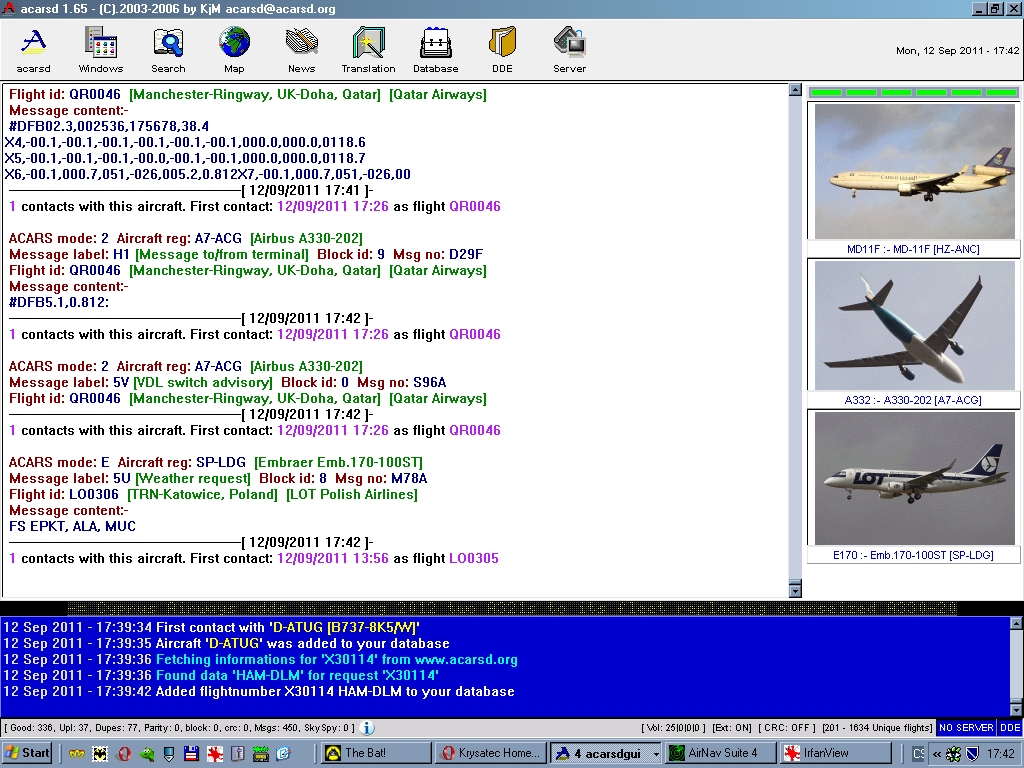Launch Opera from the quick launch bar

pyautogui.click(x=123, y=754)
